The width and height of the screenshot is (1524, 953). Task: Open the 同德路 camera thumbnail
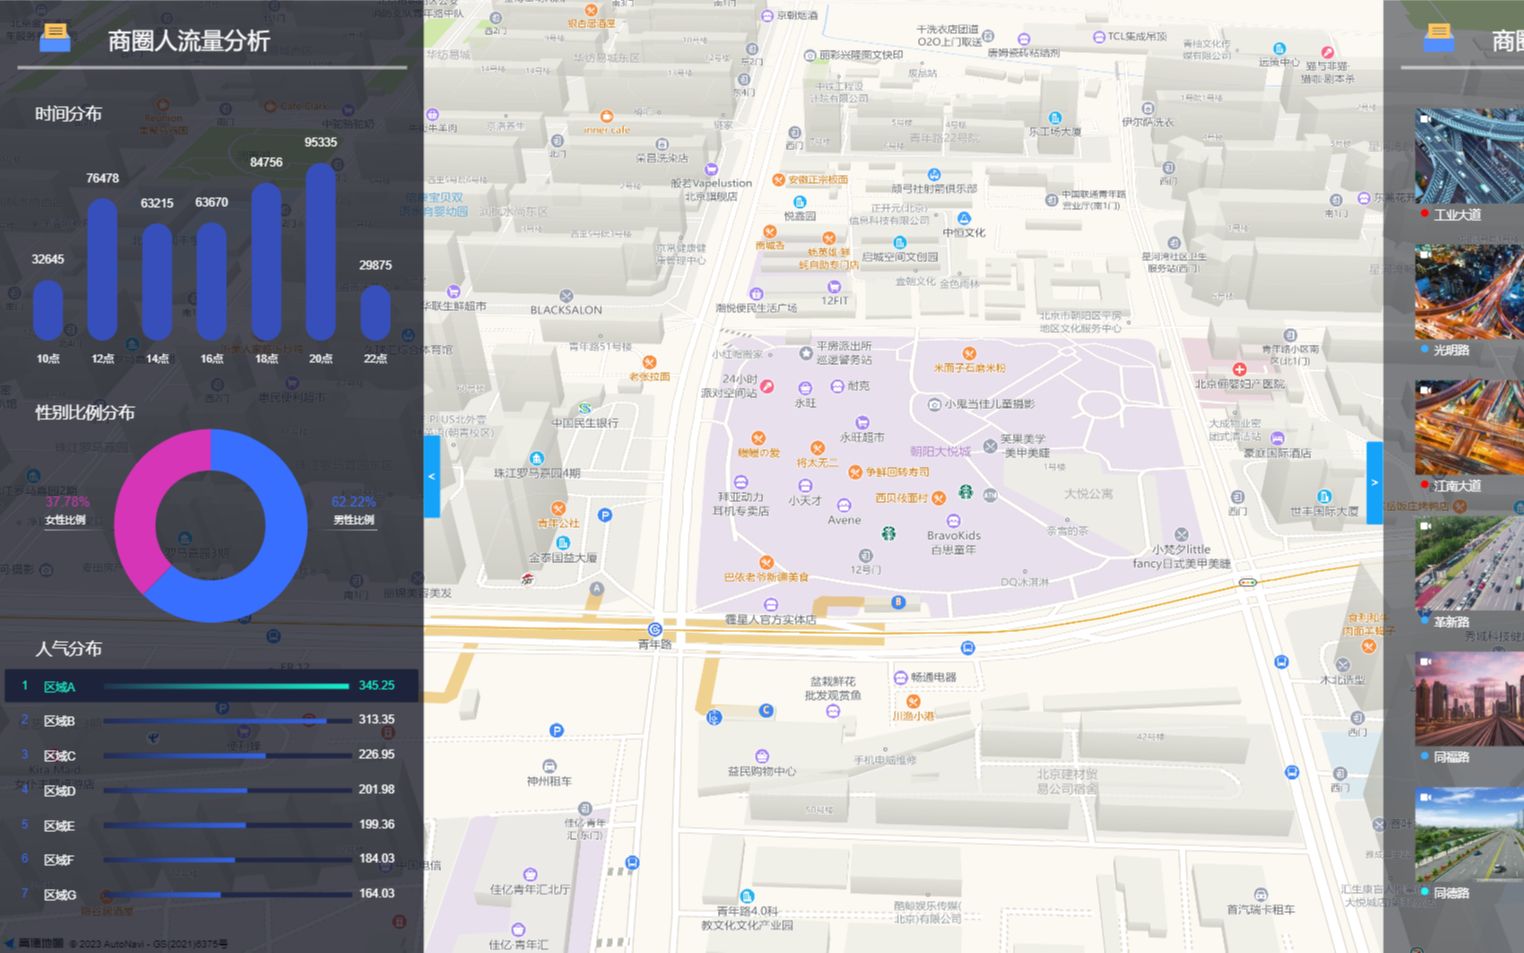click(x=1469, y=835)
